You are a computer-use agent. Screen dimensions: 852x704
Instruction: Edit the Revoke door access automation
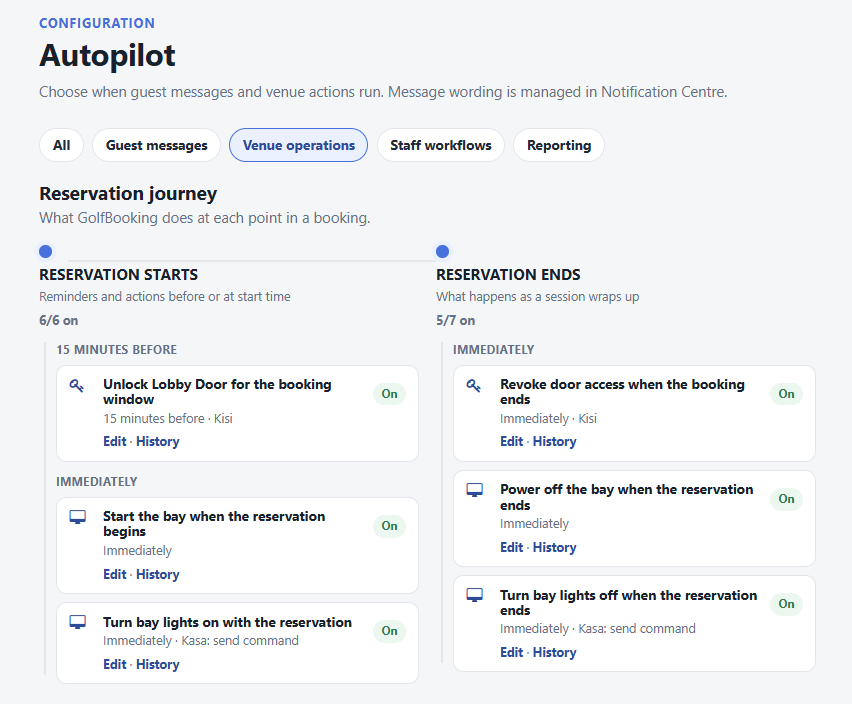click(512, 442)
